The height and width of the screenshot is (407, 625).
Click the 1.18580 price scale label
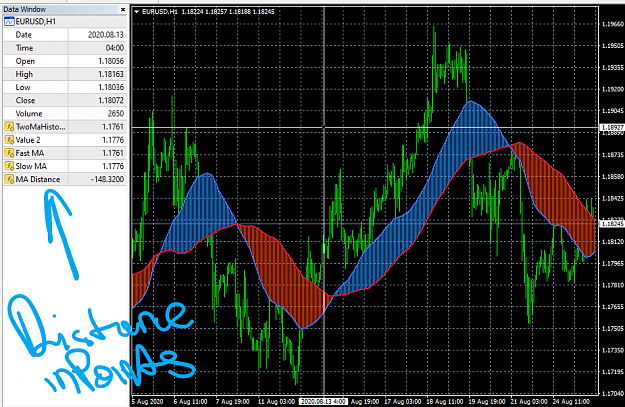613,176
